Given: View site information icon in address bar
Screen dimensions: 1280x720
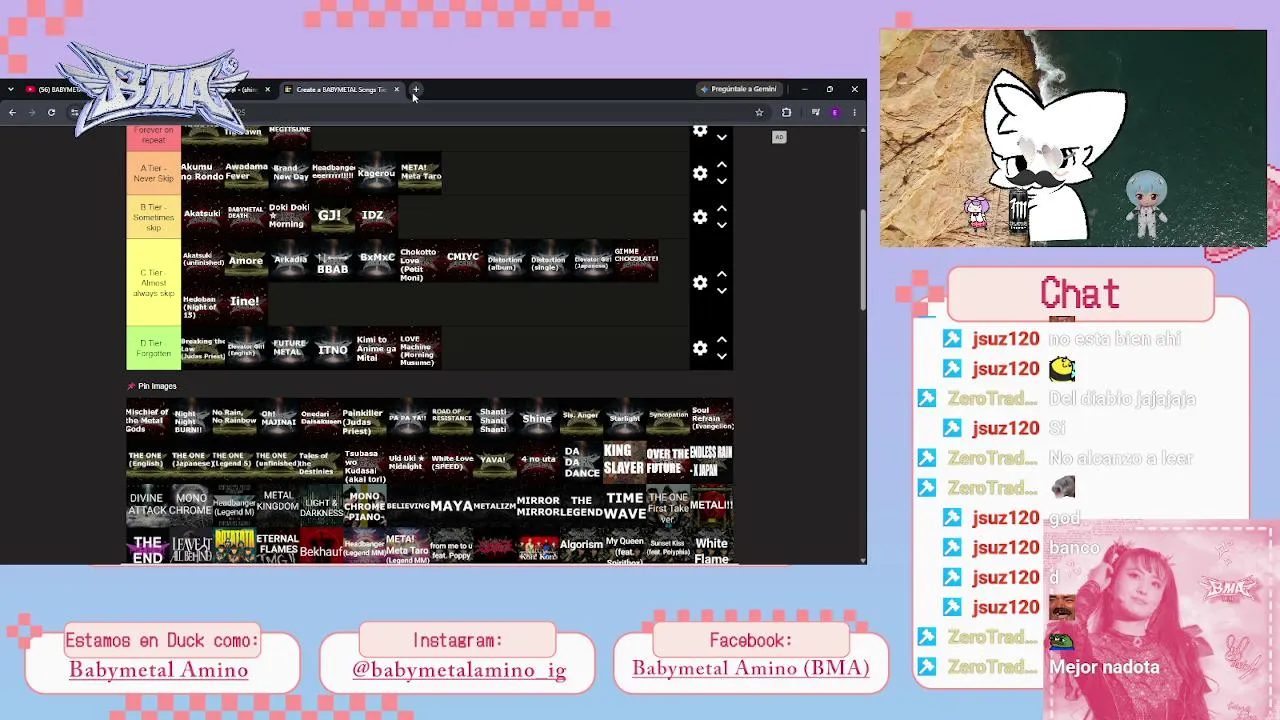Looking at the screenshot, I should coord(75,112).
